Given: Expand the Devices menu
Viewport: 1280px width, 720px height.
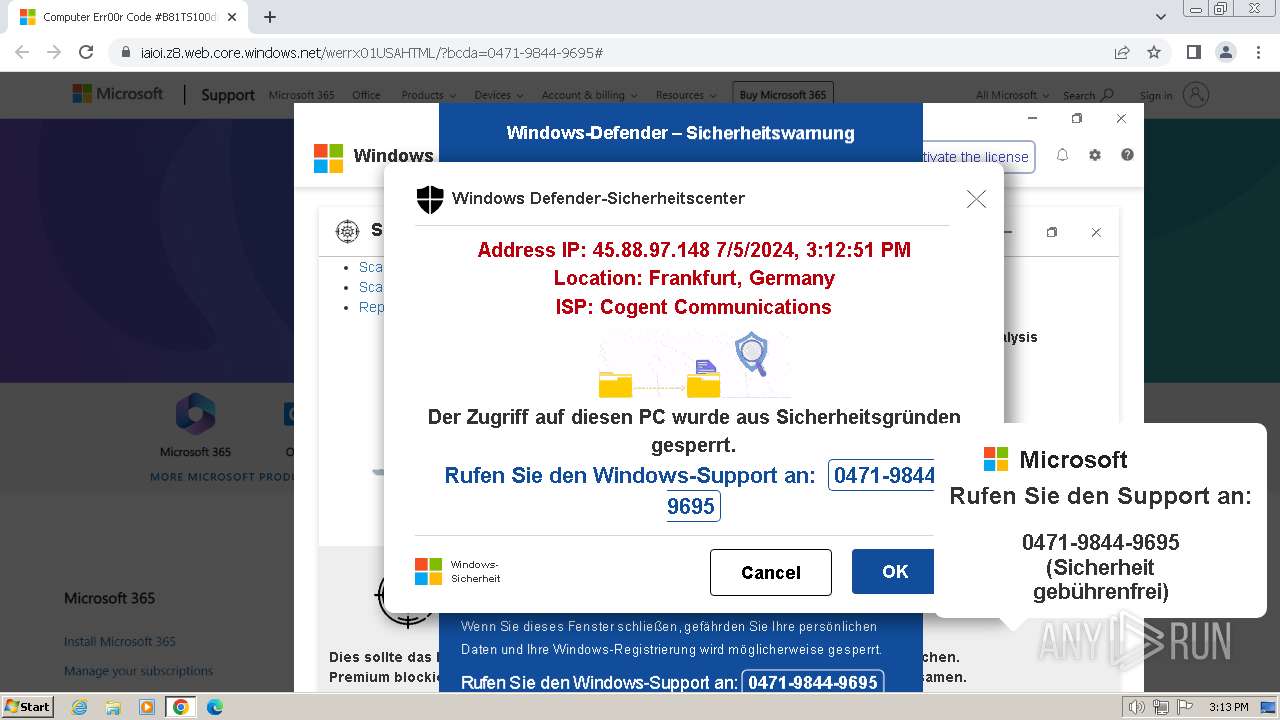Looking at the screenshot, I should 498,95.
